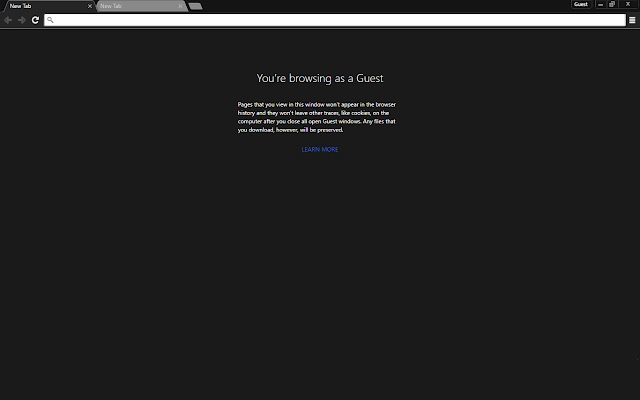Open the Guest profile dropdown

[581, 5]
